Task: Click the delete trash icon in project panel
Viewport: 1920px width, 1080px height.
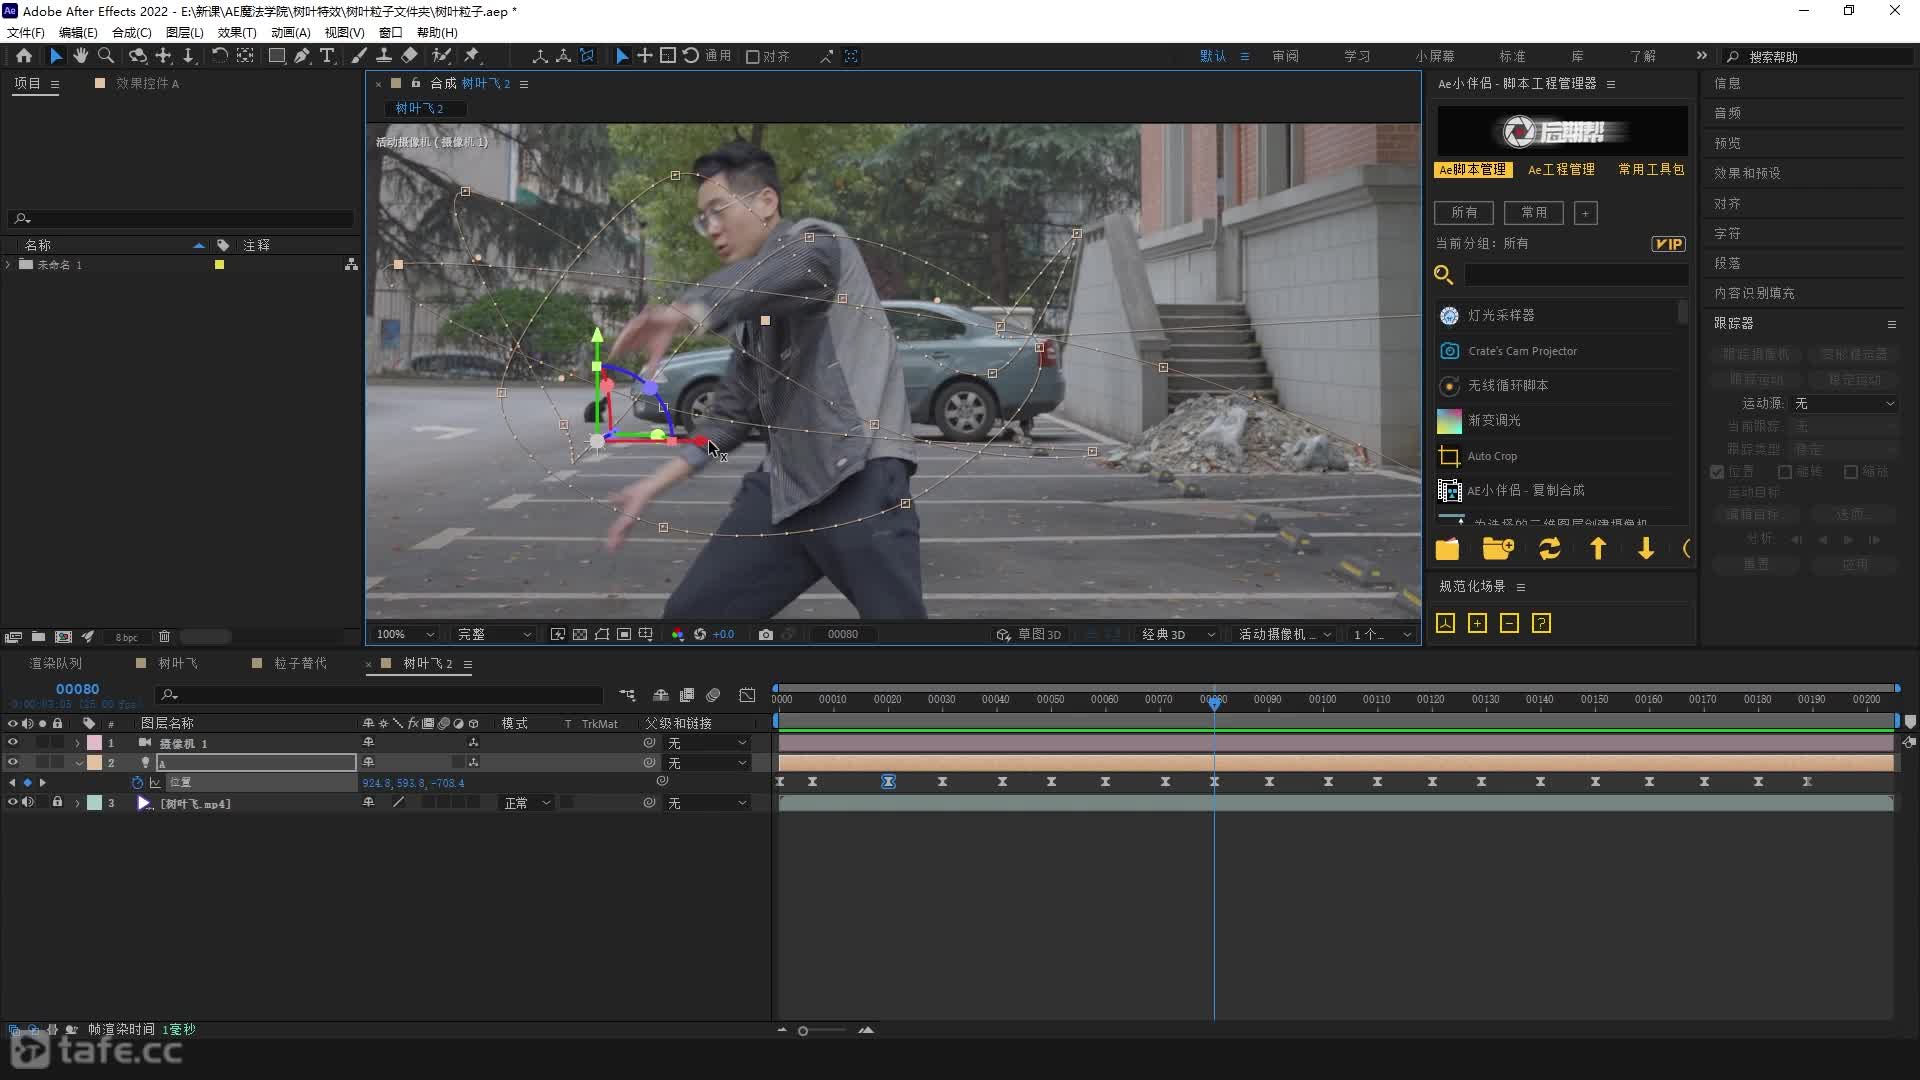Action: (x=165, y=637)
